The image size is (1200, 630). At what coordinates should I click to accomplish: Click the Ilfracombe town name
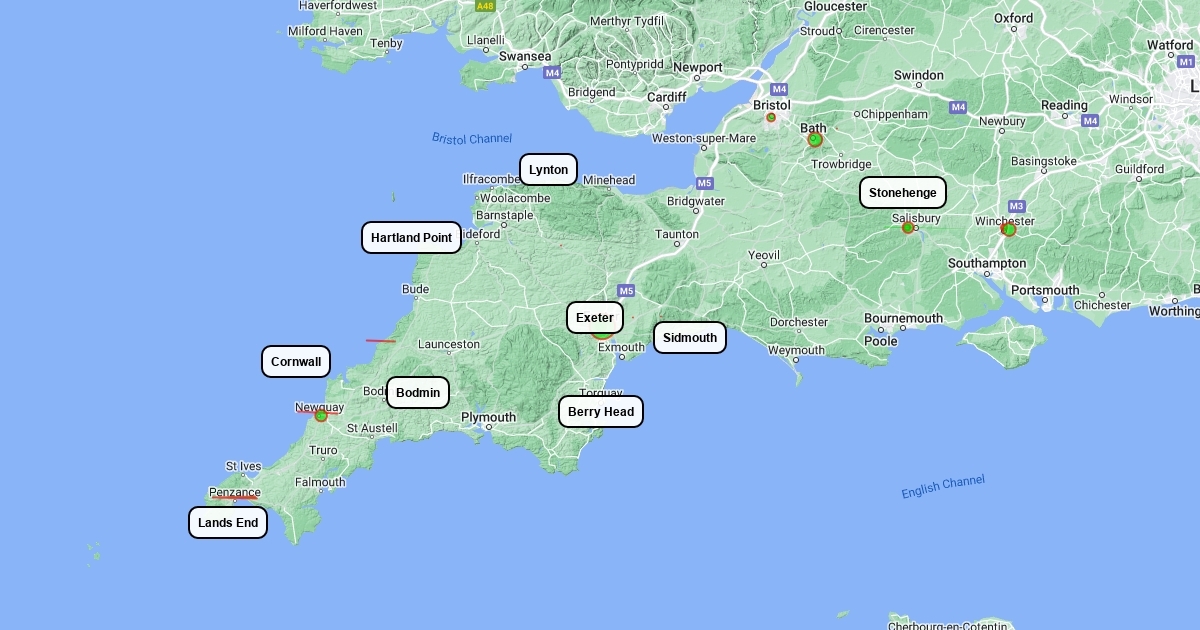(x=492, y=180)
